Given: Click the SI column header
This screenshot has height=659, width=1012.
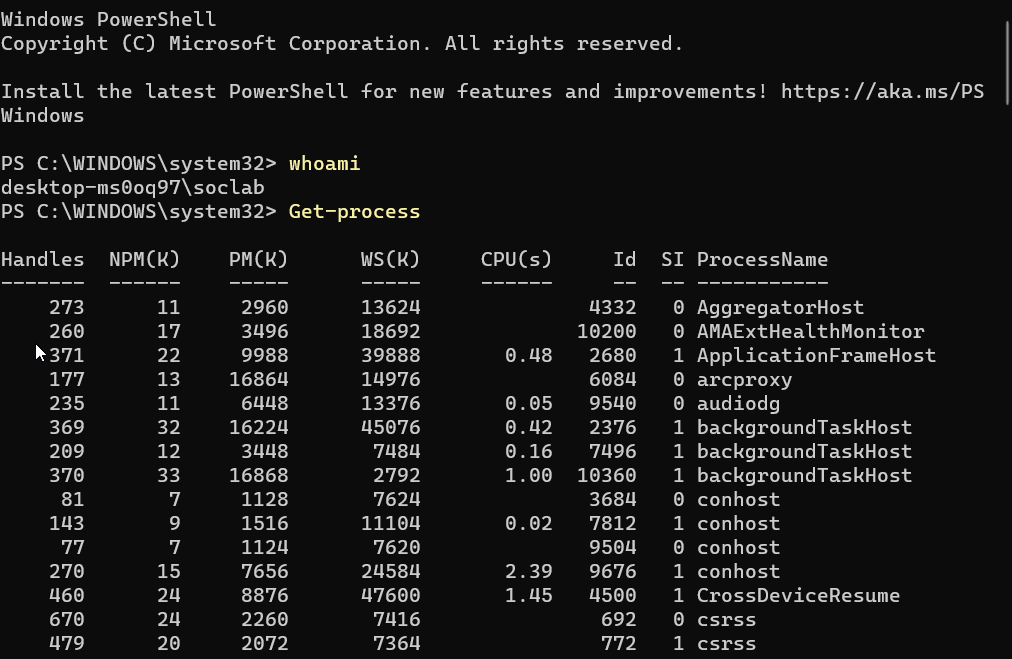Looking at the screenshot, I should pyautogui.click(x=673, y=259).
